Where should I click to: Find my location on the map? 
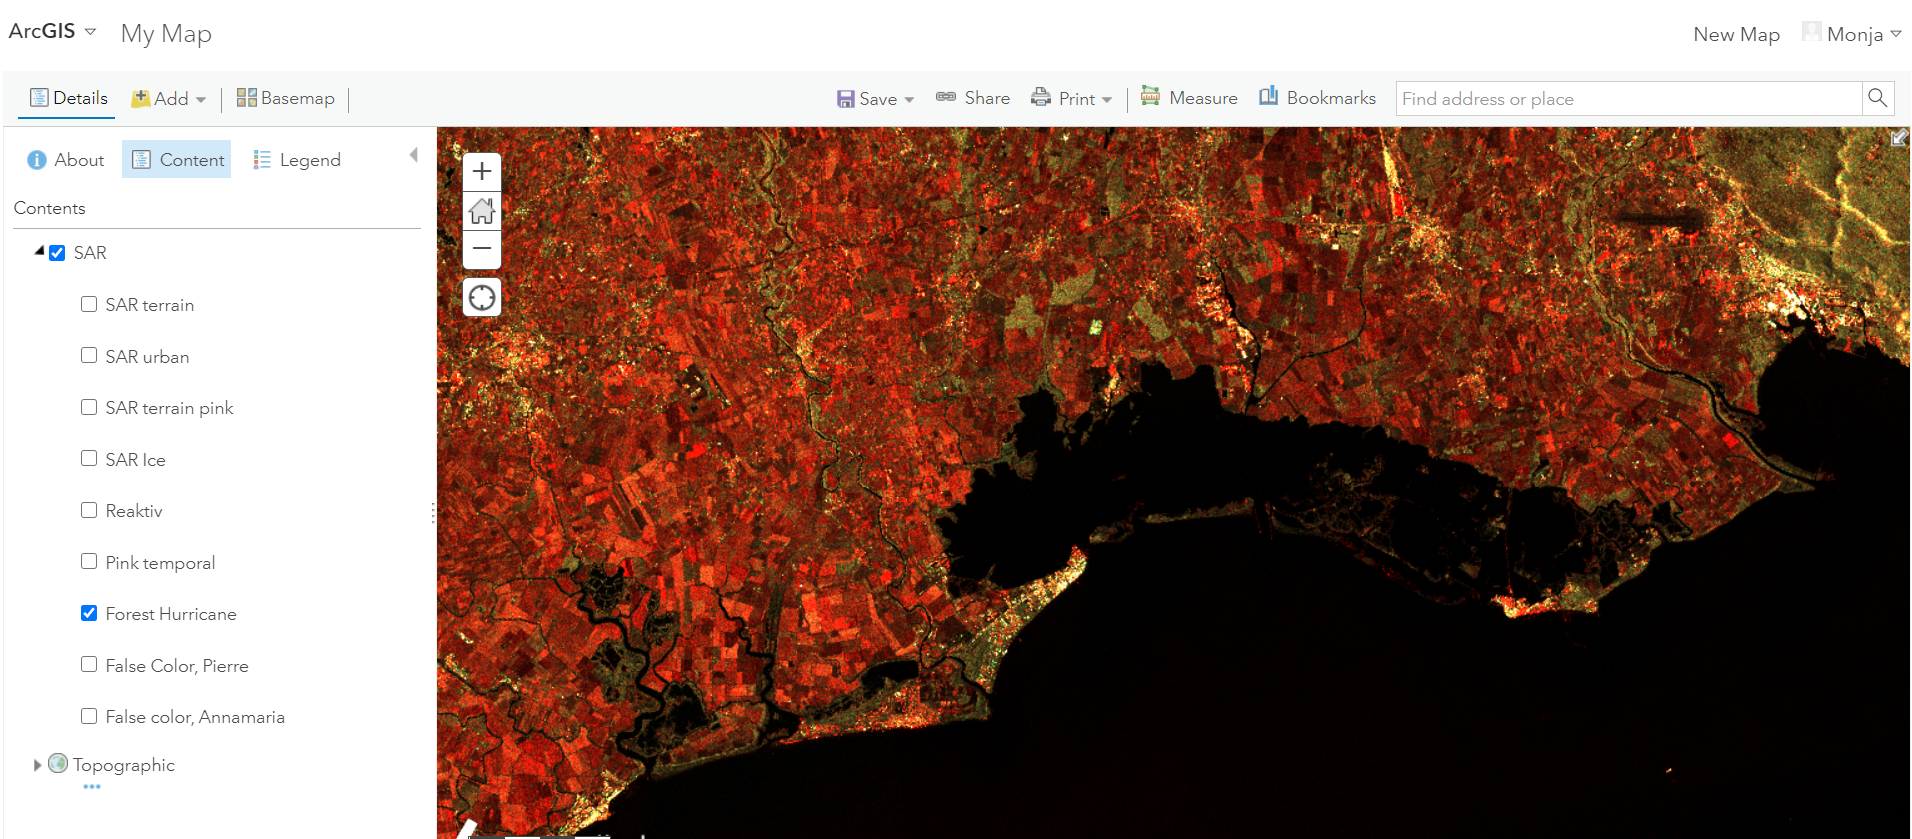click(482, 298)
